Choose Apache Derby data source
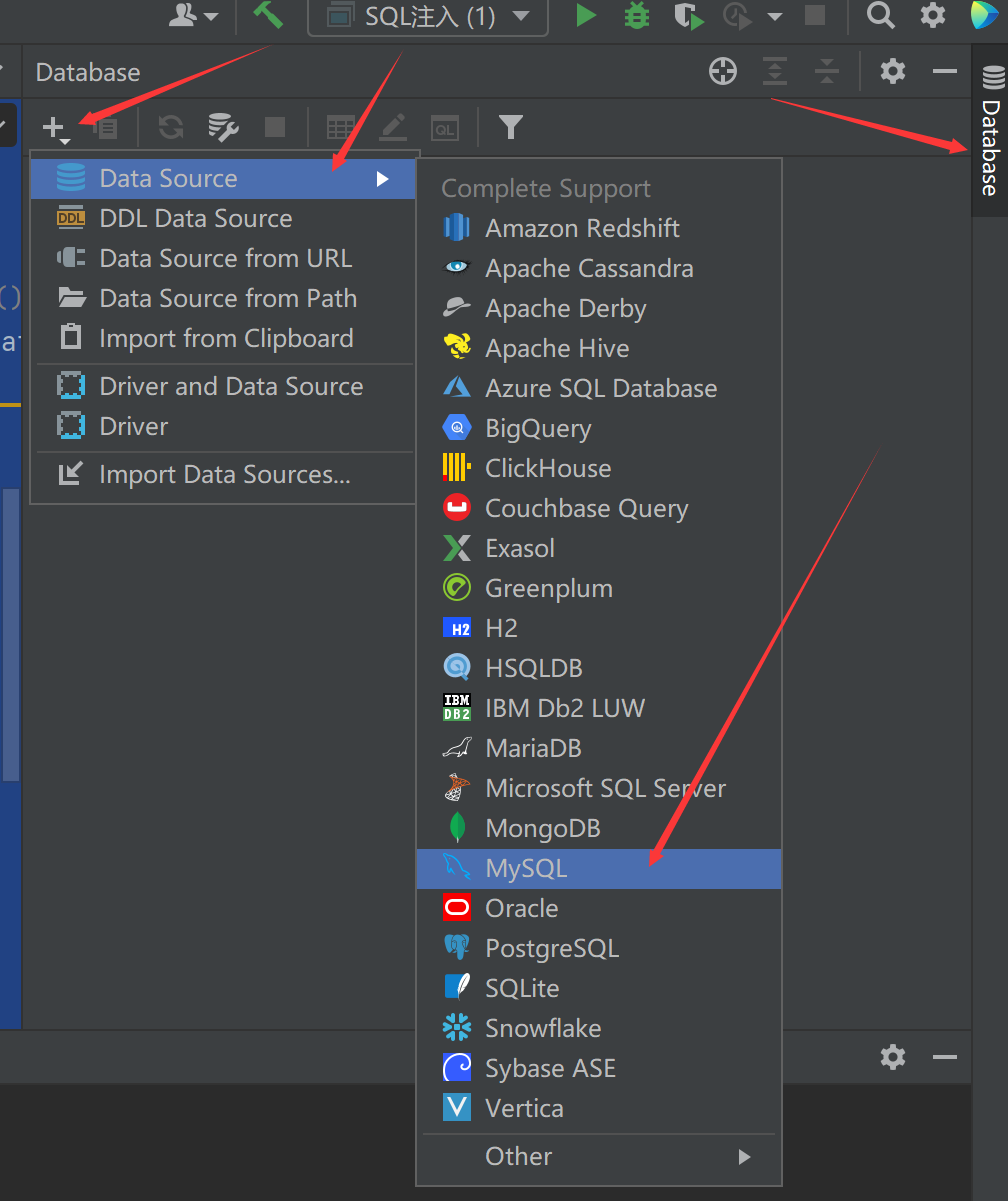 599,309
